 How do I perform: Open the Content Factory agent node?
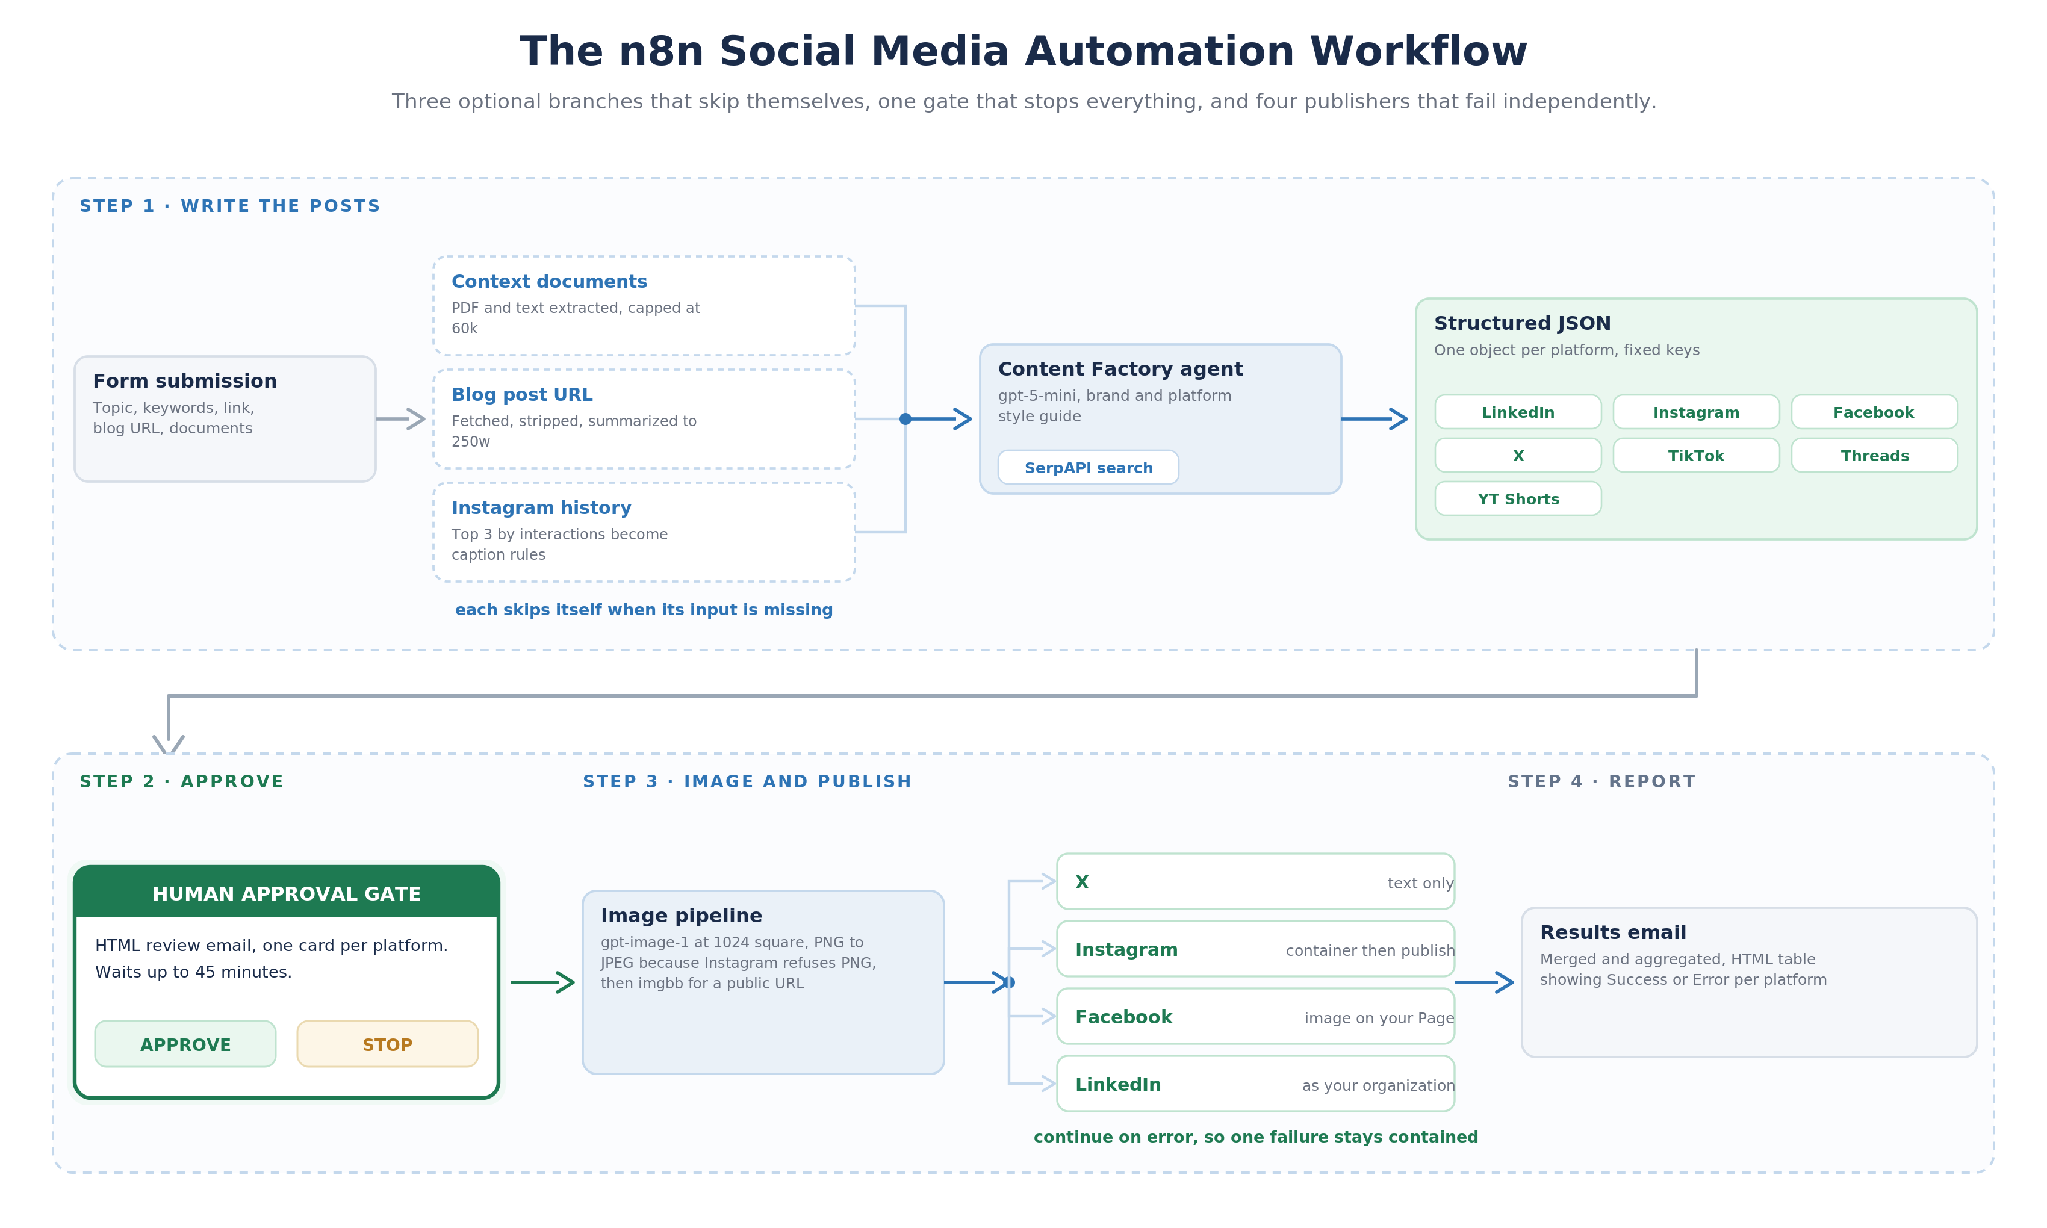click(x=1160, y=419)
